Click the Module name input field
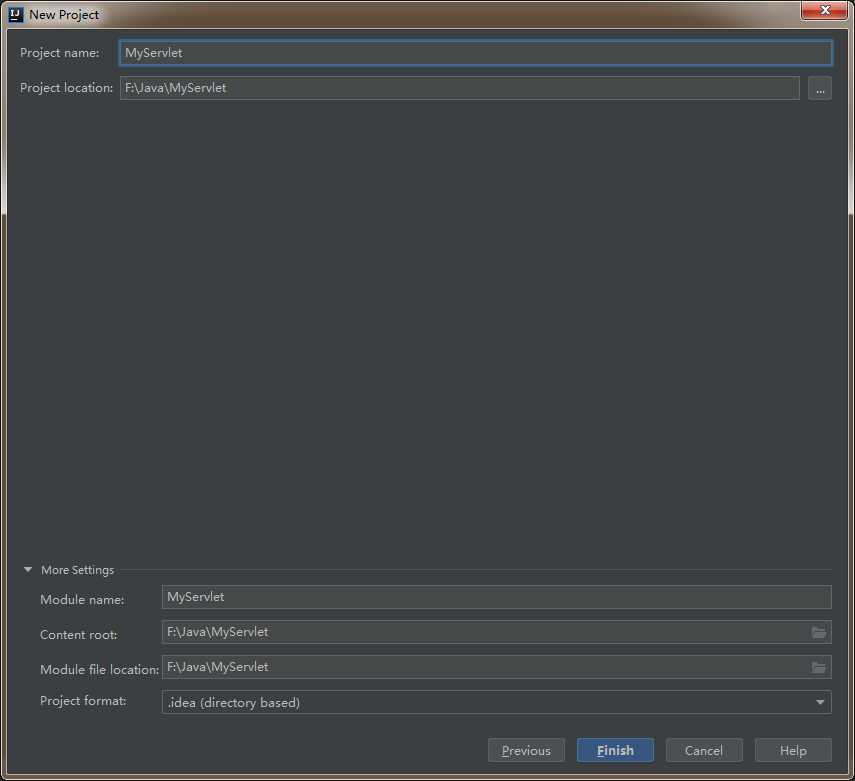 [x=496, y=597]
